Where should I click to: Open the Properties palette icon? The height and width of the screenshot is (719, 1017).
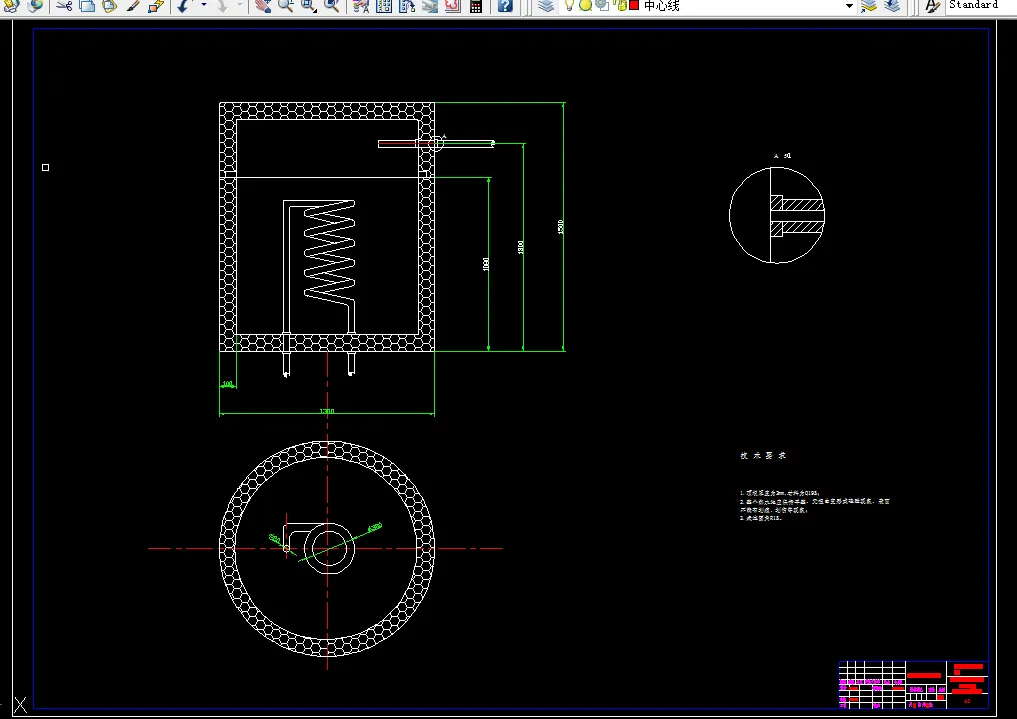click(361, 5)
